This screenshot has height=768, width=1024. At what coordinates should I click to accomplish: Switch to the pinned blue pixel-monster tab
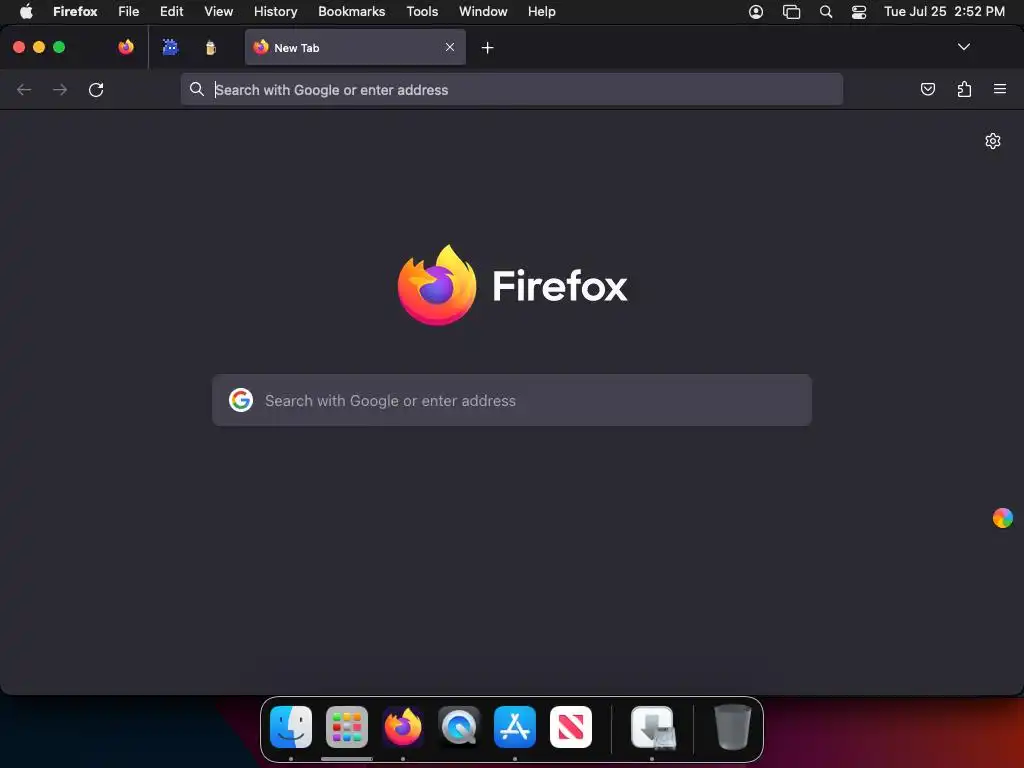pos(170,47)
